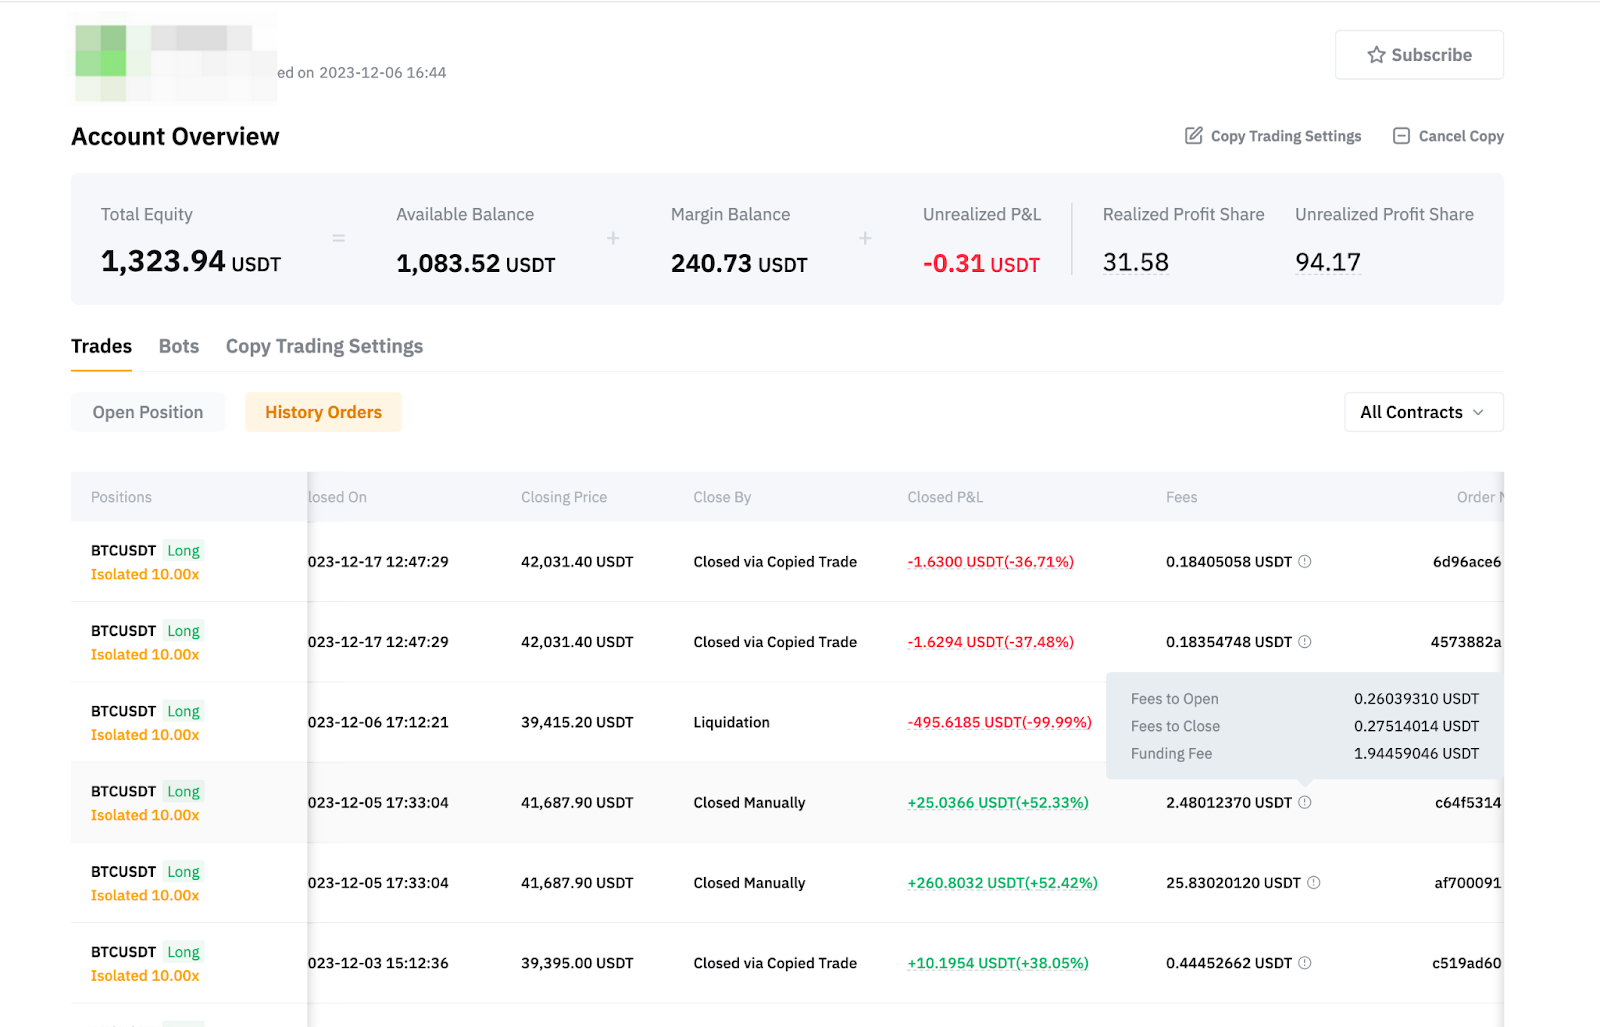Click fee info icon beside 0.18405058 USDT

1305,562
